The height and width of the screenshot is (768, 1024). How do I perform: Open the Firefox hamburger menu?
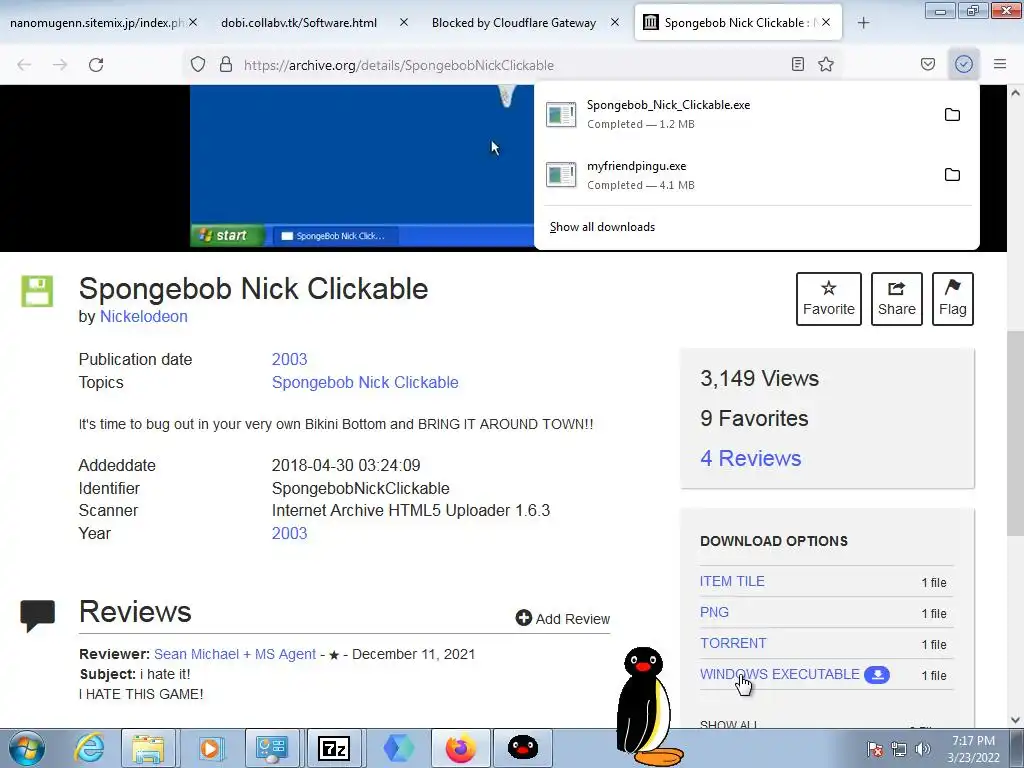coord(1000,64)
